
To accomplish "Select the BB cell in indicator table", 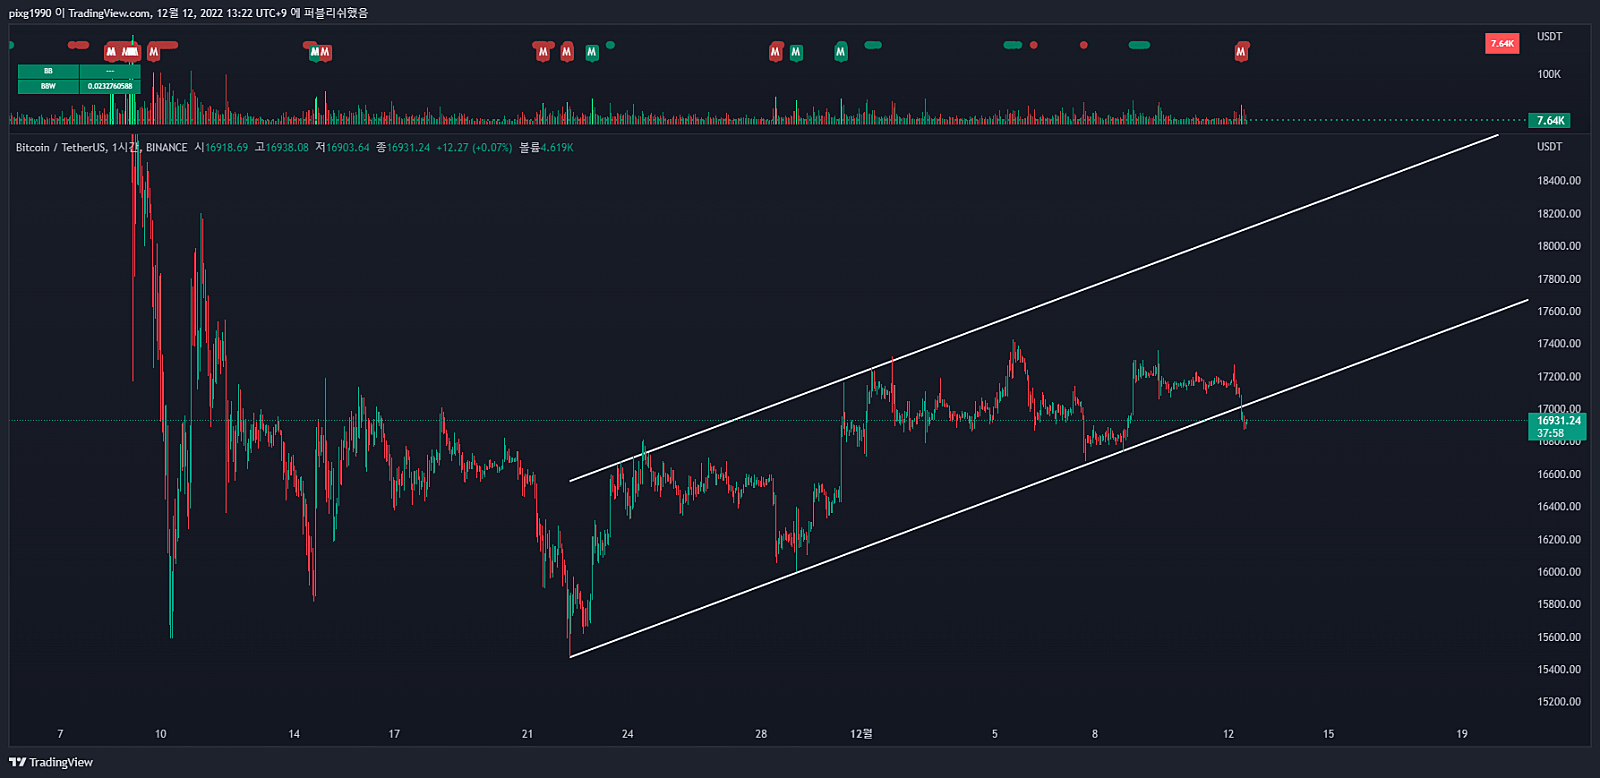I will point(48,71).
